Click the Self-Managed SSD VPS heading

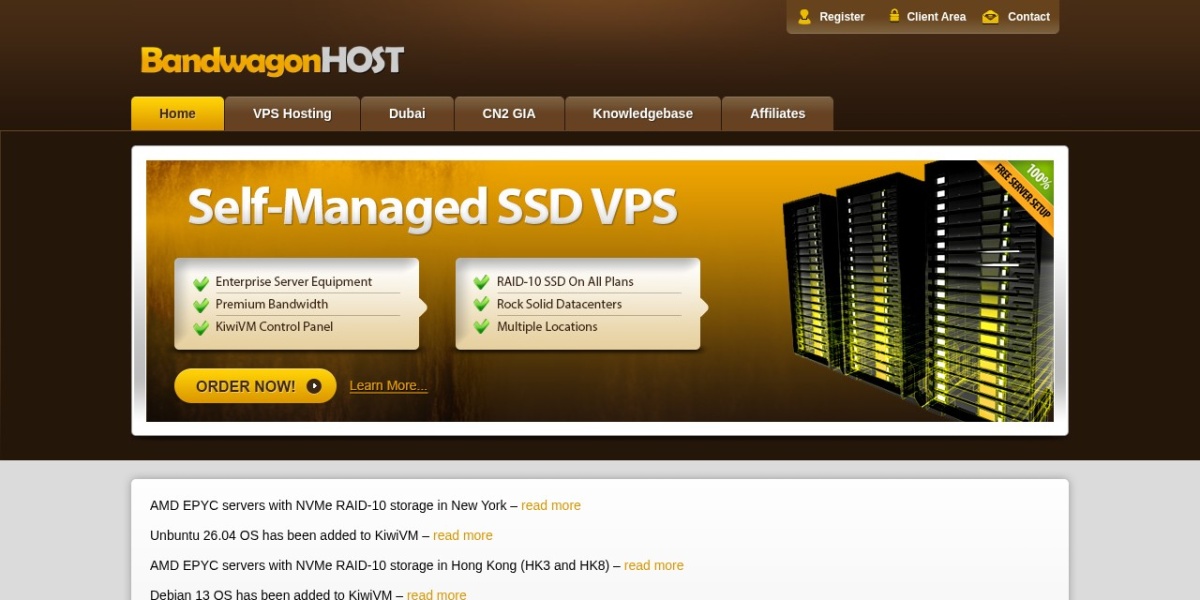[x=432, y=207]
